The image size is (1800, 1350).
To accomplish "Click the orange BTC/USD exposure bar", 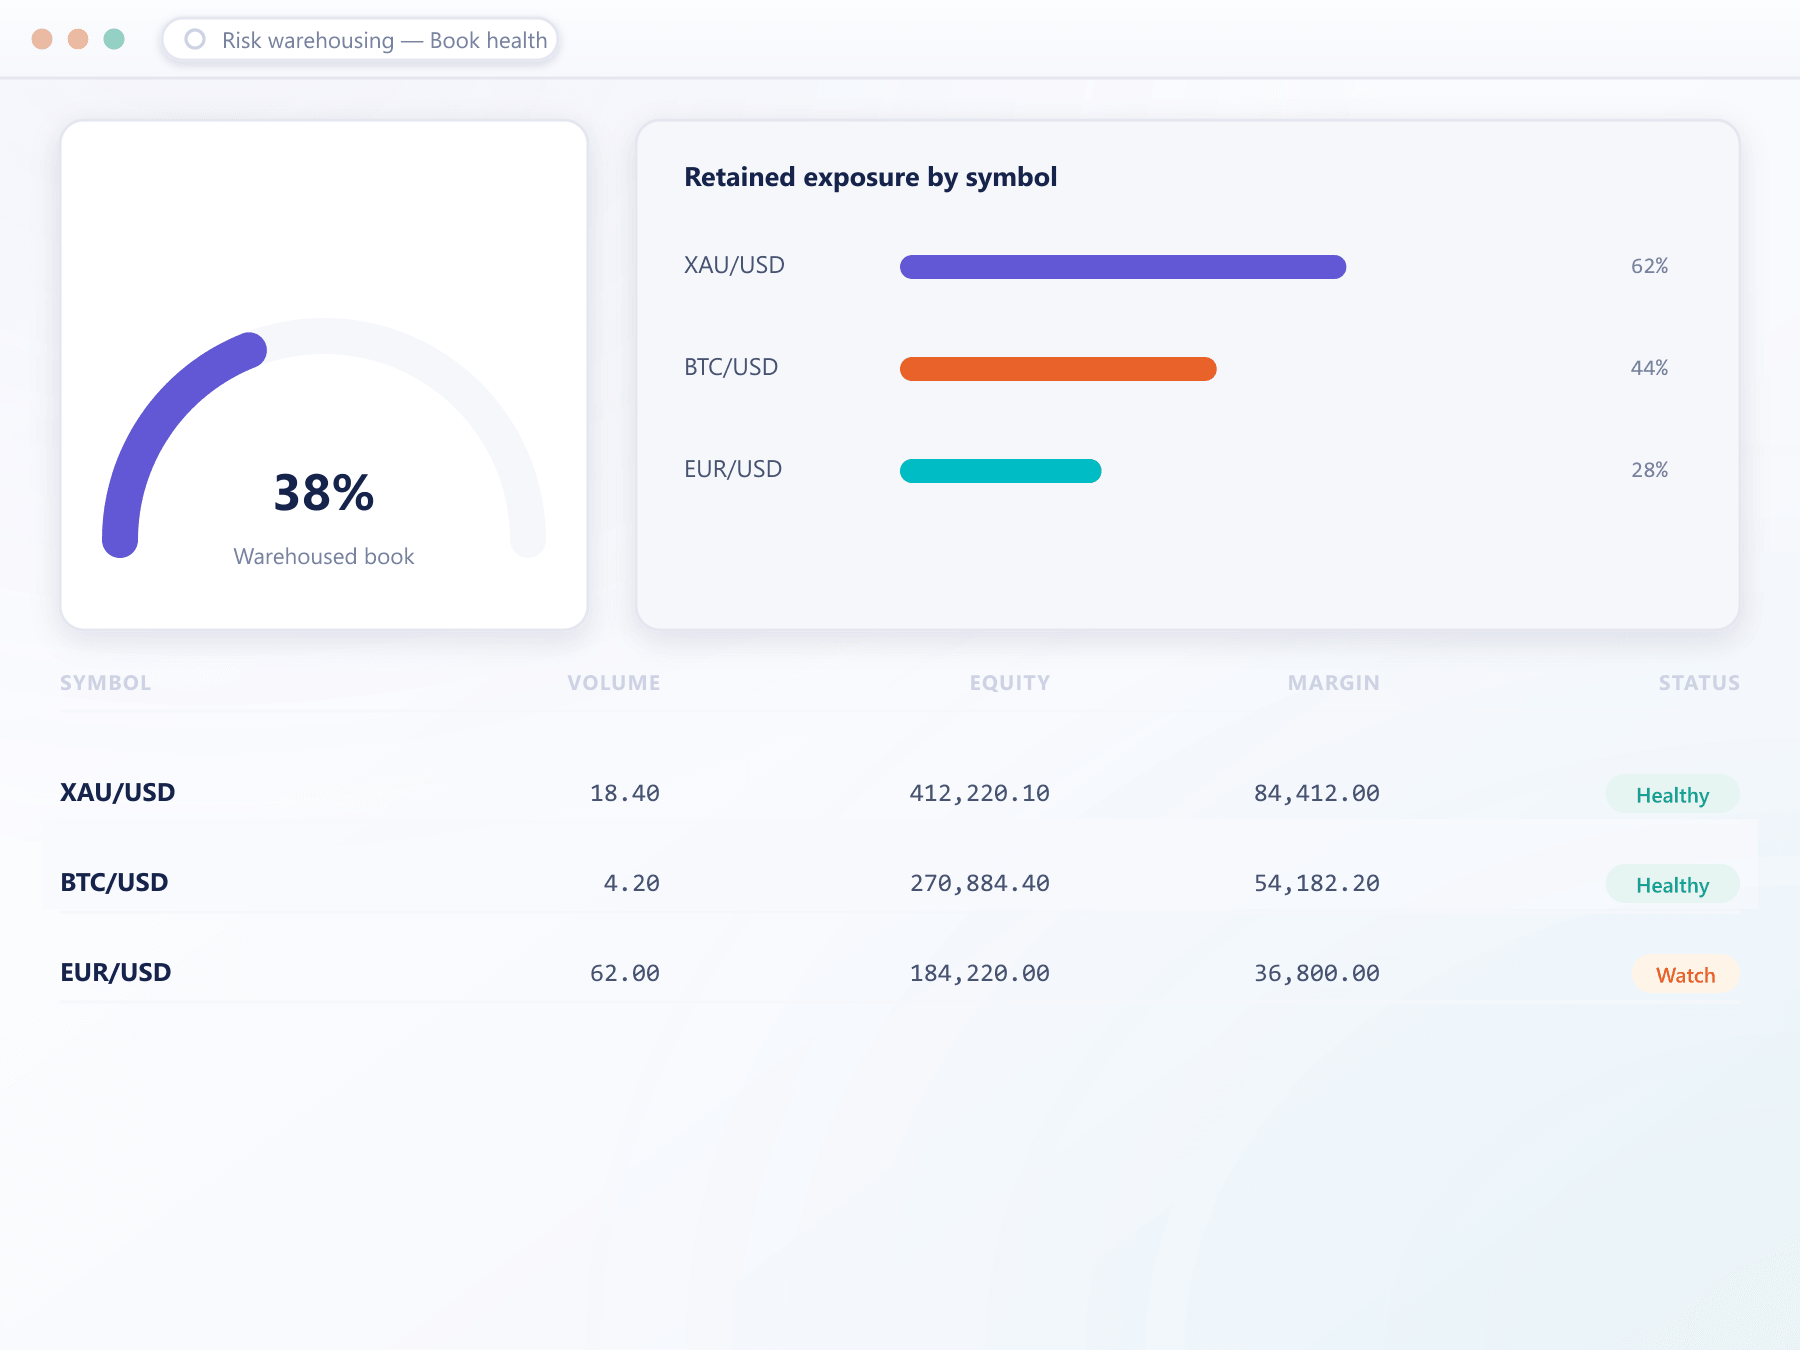I will (x=1058, y=369).
